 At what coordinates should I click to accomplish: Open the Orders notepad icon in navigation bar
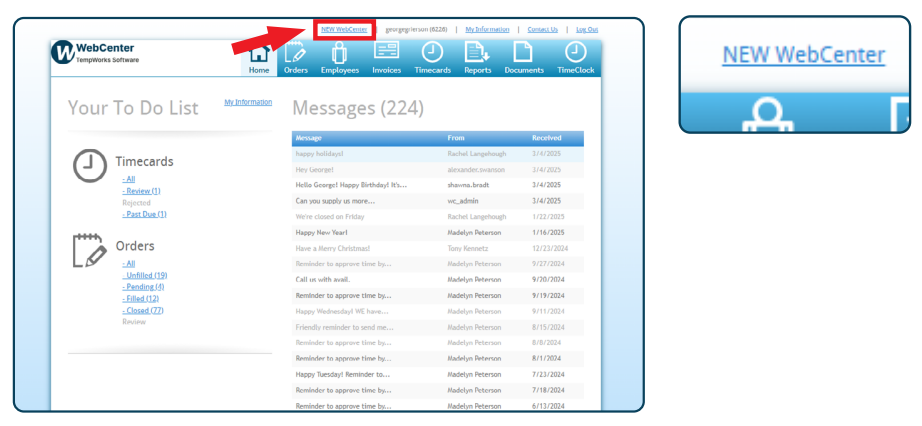(x=295, y=52)
